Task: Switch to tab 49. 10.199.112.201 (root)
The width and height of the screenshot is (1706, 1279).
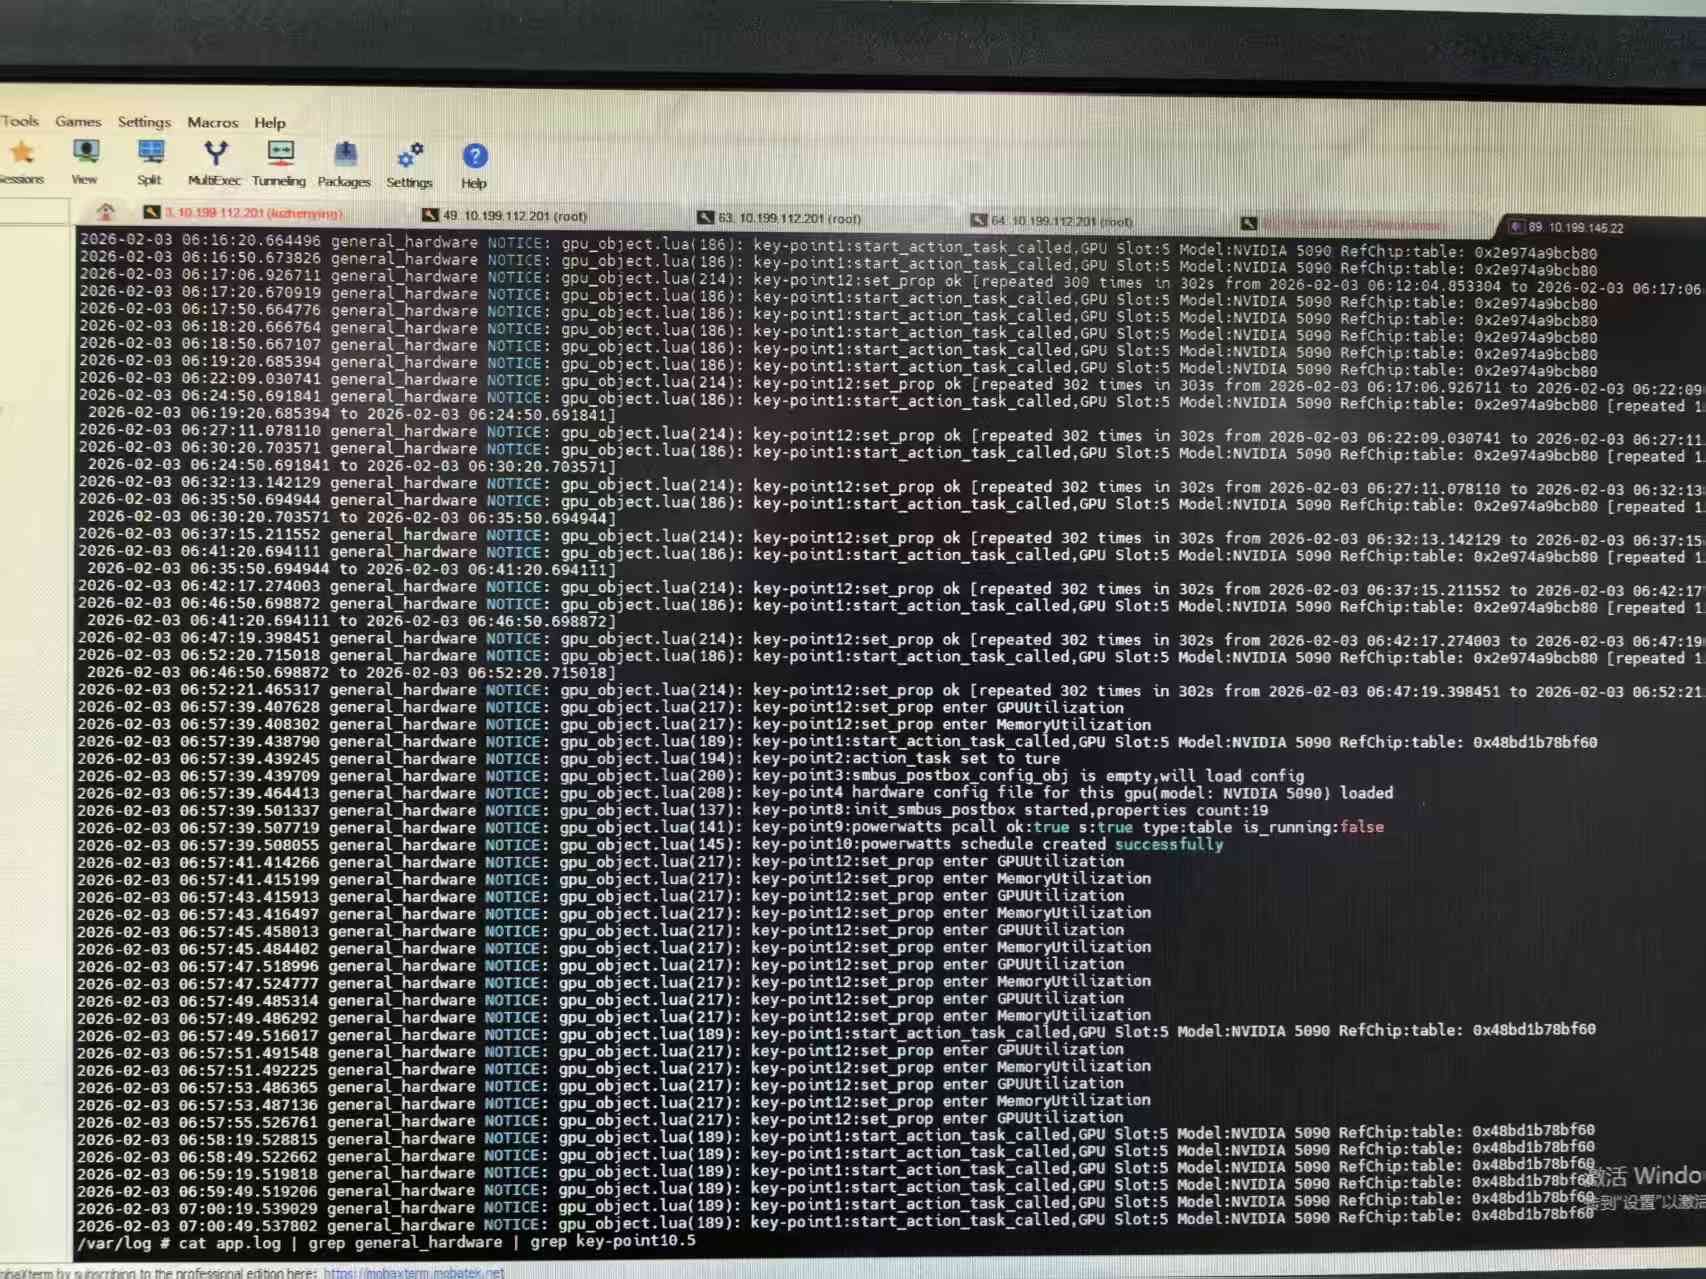Action: click(514, 216)
